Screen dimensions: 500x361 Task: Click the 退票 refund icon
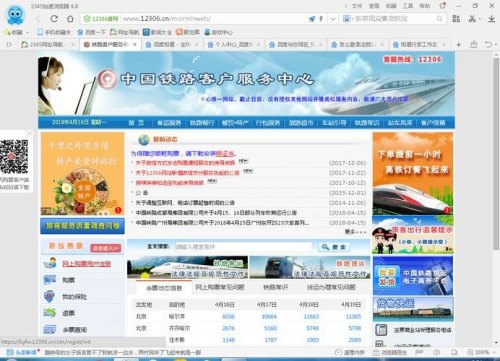pos(50,313)
